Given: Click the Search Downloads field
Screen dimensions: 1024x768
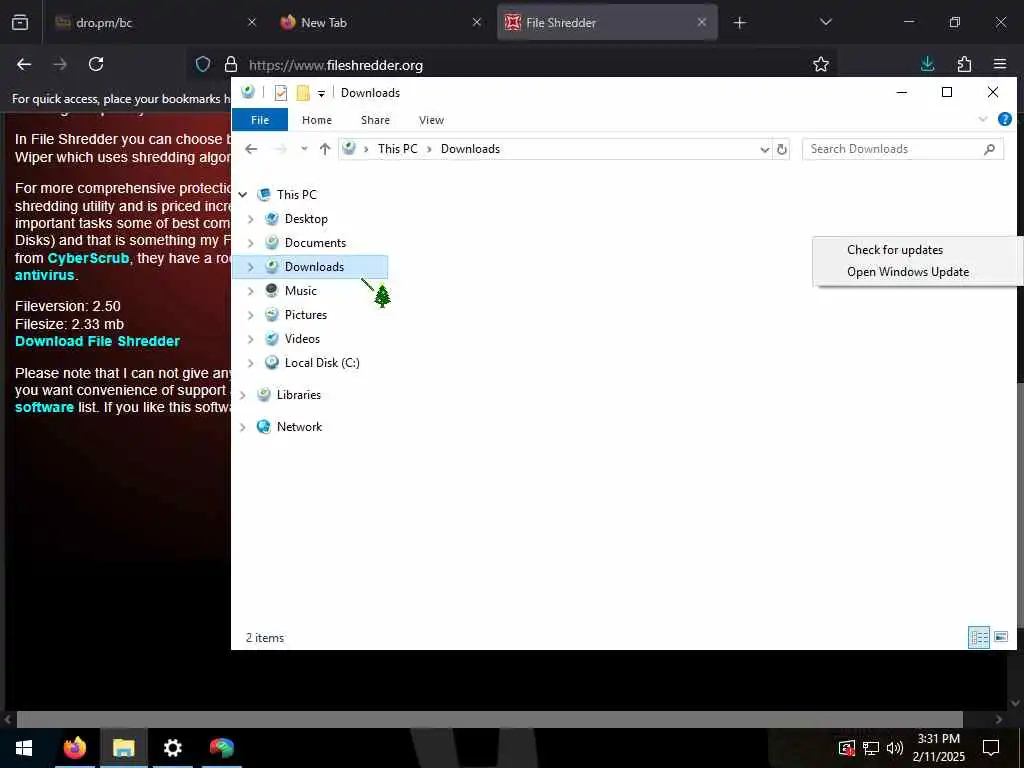Looking at the screenshot, I should tap(903, 149).
